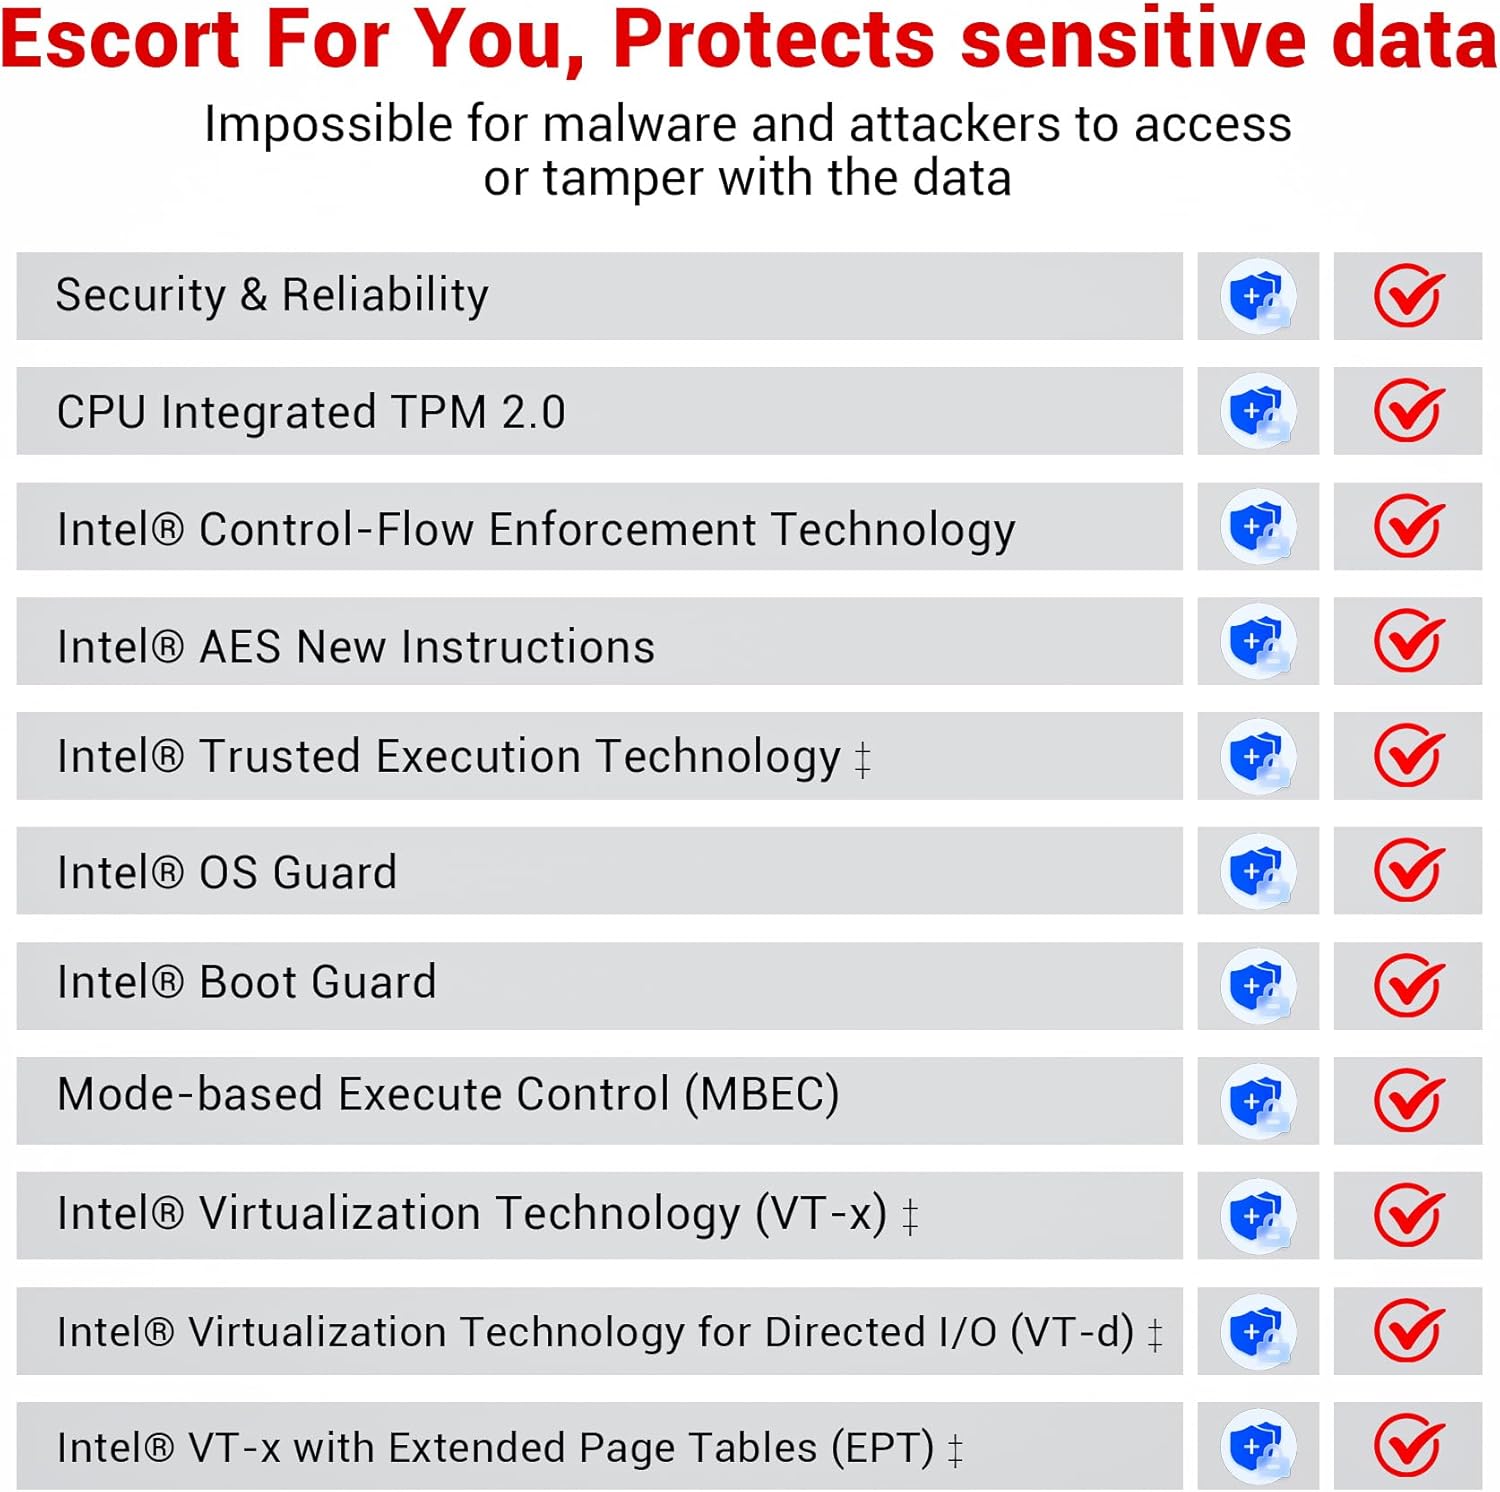
Task: Click the Intel AES New Instructions label
Action: click(x=356, y=646)
